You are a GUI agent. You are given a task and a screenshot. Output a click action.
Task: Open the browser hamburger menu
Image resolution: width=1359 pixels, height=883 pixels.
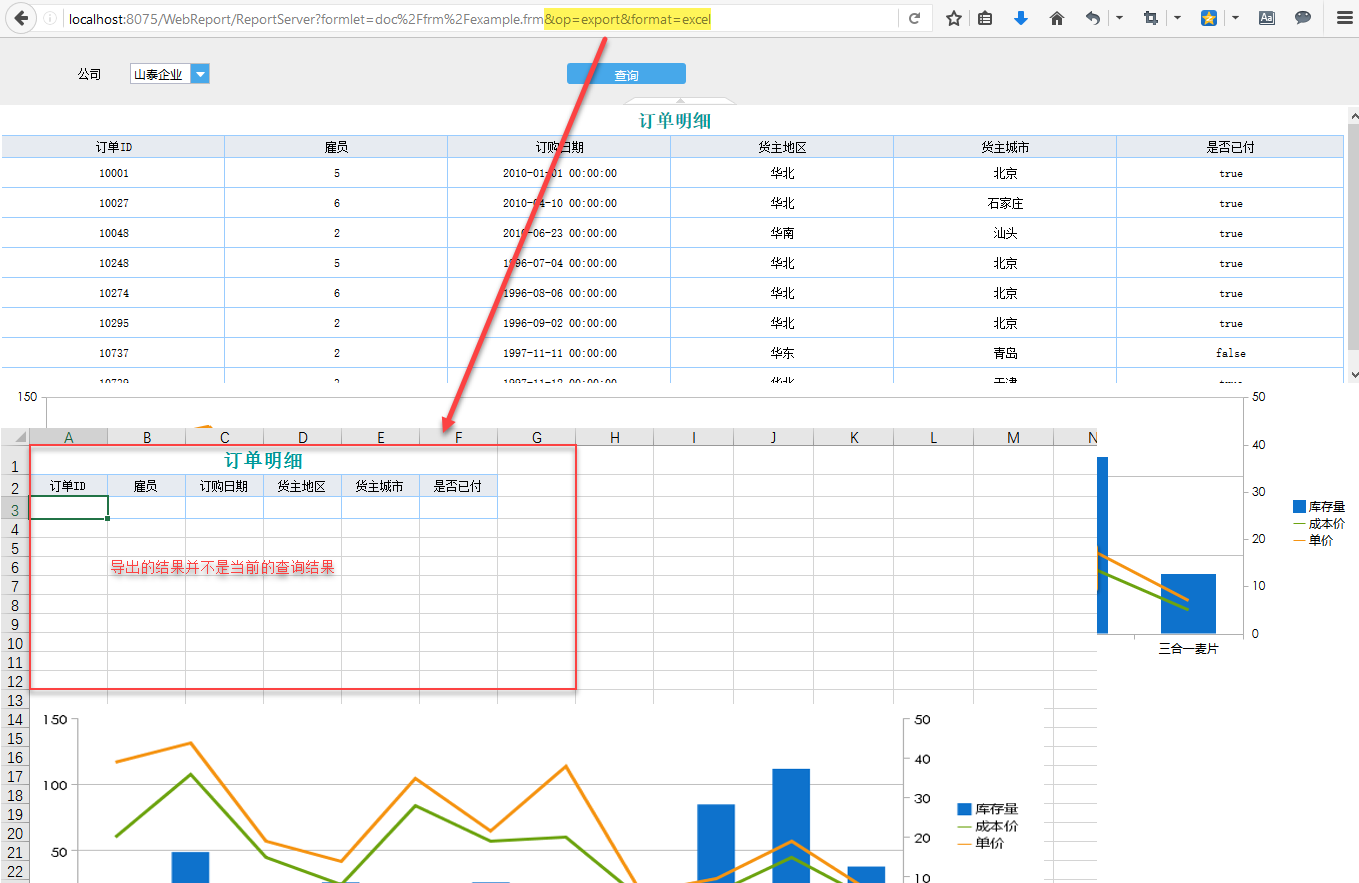coord(1344,18)
